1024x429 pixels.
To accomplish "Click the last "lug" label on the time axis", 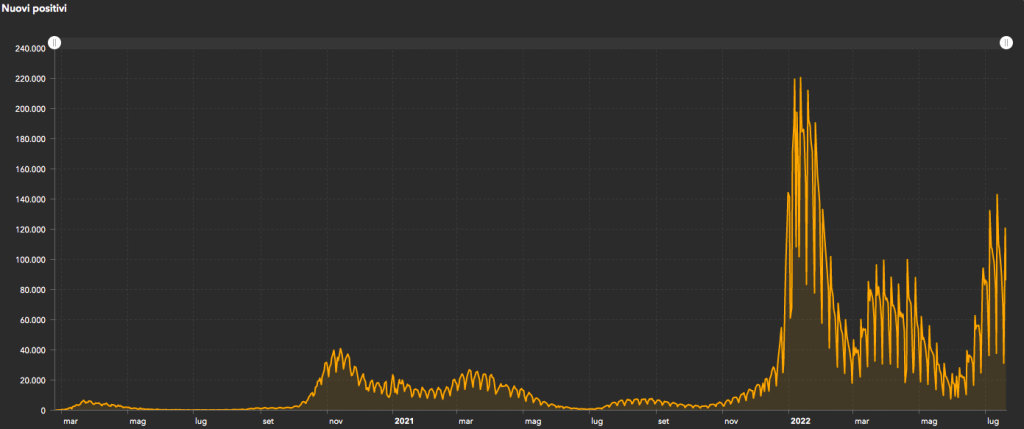I will (992, 422).
